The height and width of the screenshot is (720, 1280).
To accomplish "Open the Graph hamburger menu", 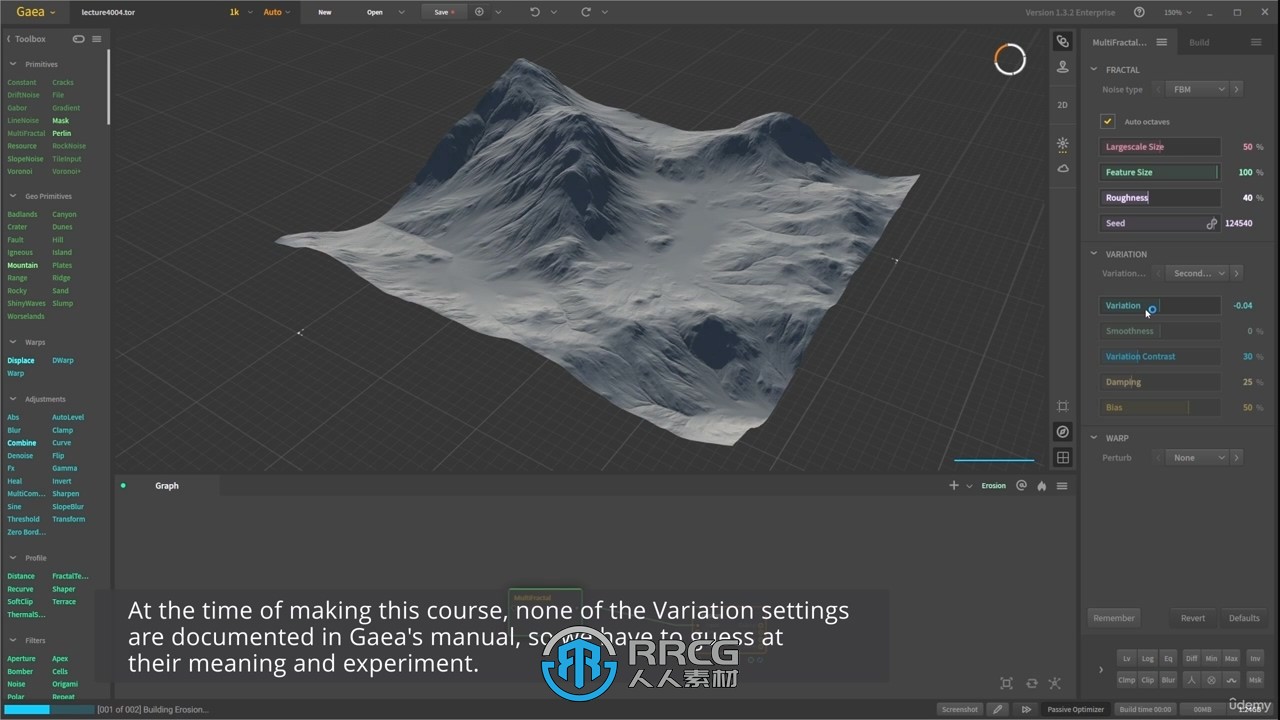I will click(1062, 486).
